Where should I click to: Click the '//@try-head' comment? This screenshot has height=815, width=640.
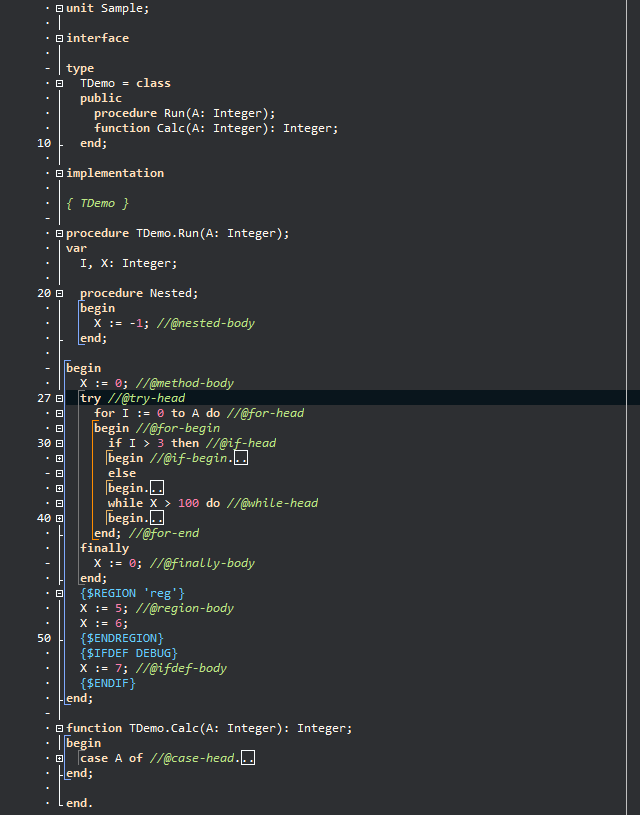[146, 399]
